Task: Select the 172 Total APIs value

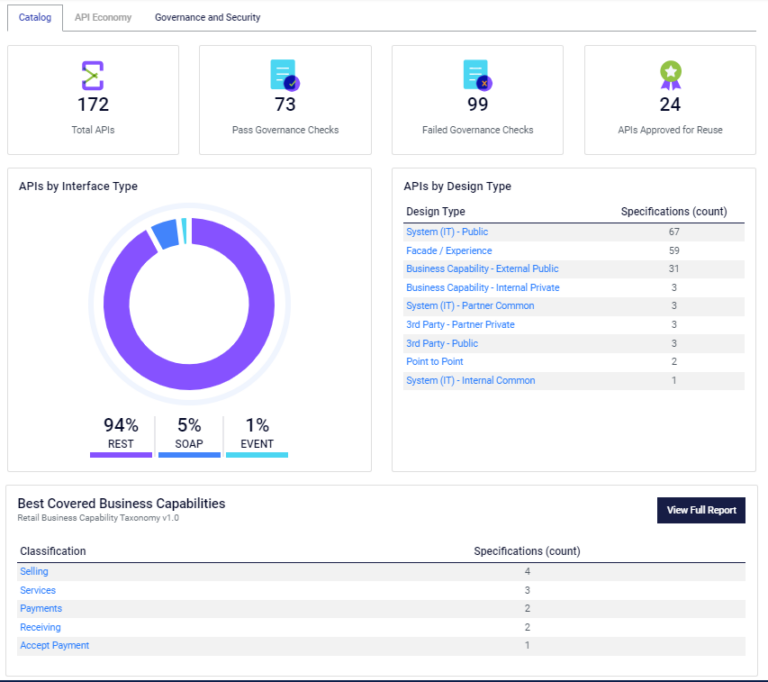Action: 93,104
